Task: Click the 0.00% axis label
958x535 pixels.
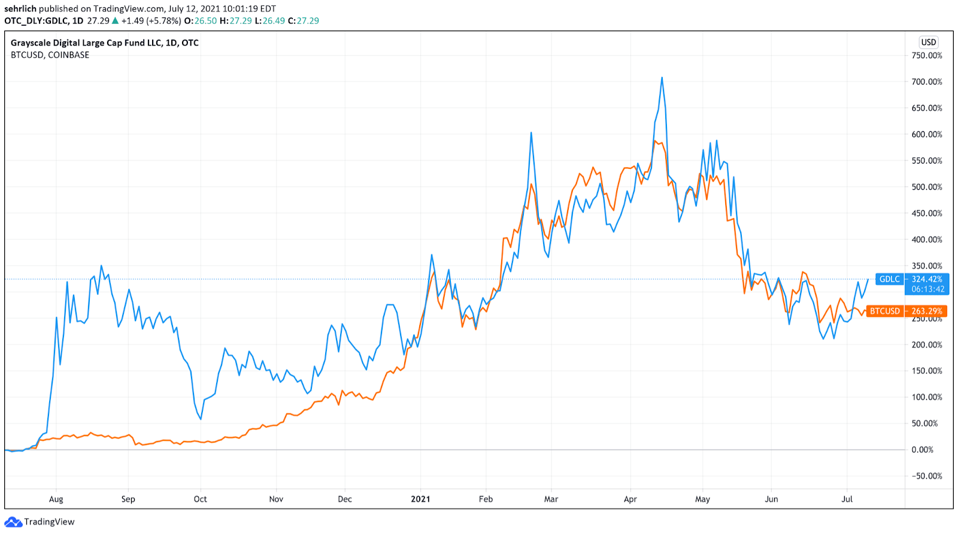Action: (923, 449)
